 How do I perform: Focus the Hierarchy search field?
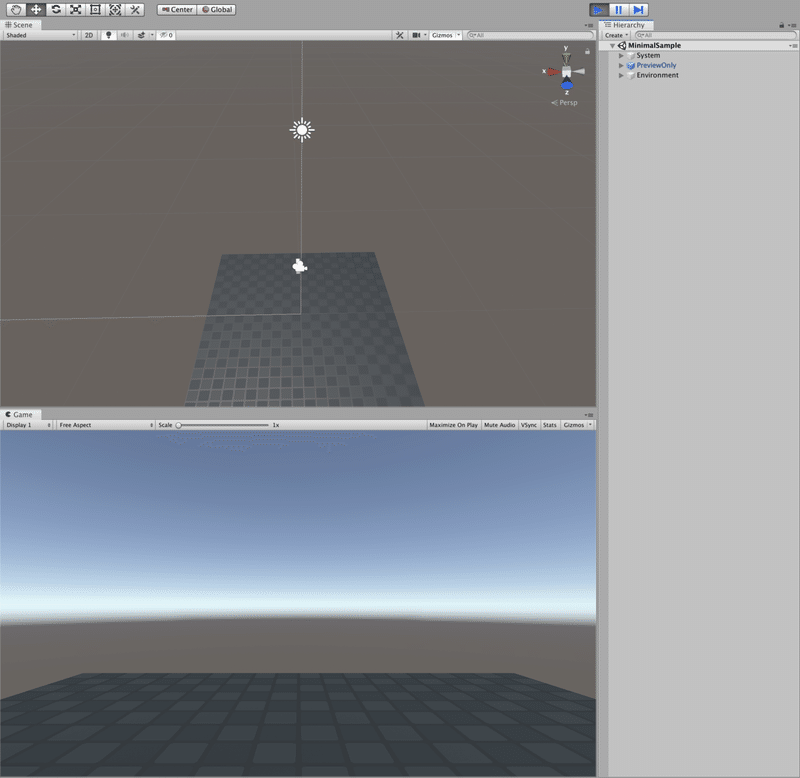click(x=715, y=35)
